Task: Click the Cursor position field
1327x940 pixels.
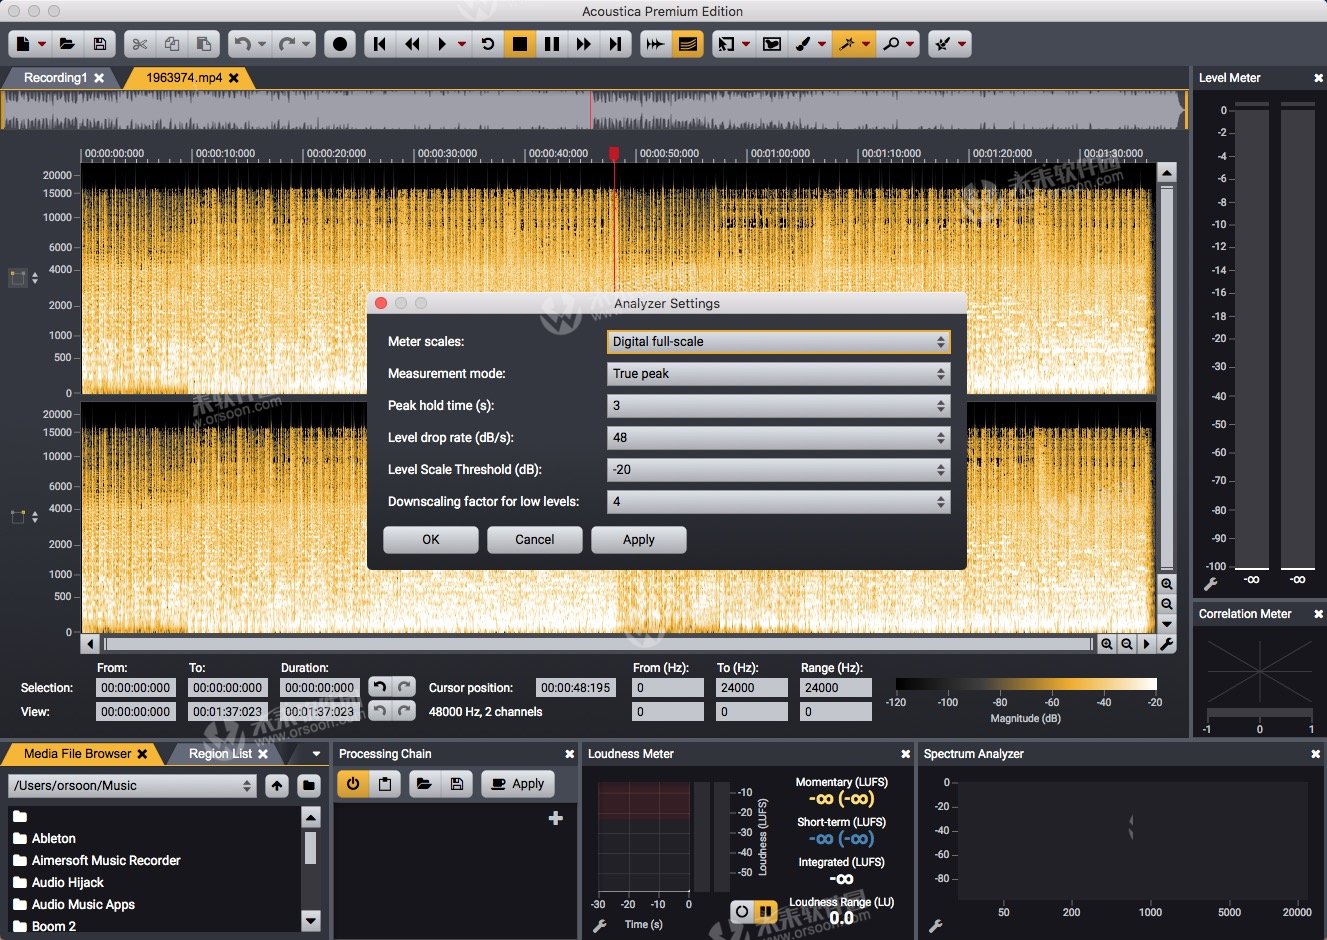Action: tap(575, 688)
